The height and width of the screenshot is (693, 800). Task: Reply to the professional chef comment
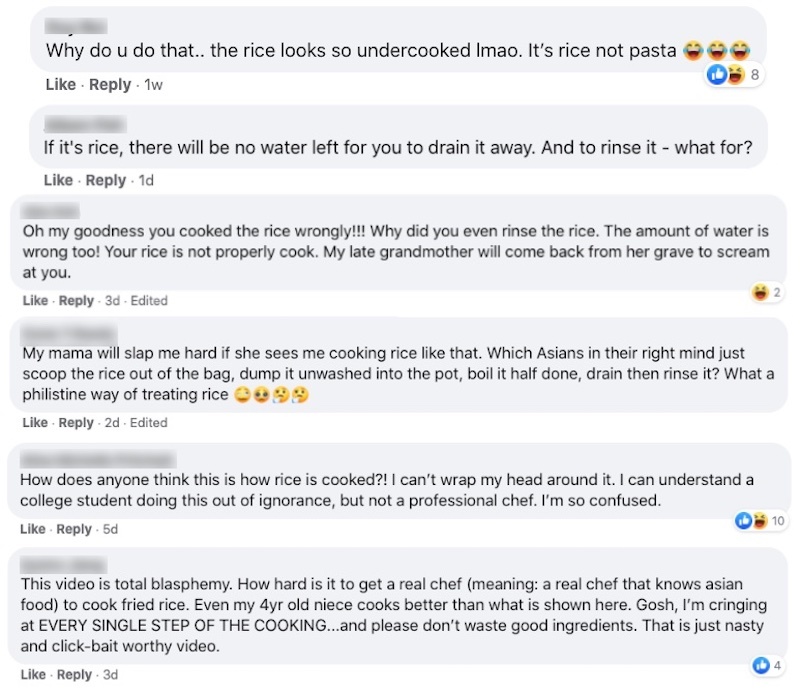point(74,529)
